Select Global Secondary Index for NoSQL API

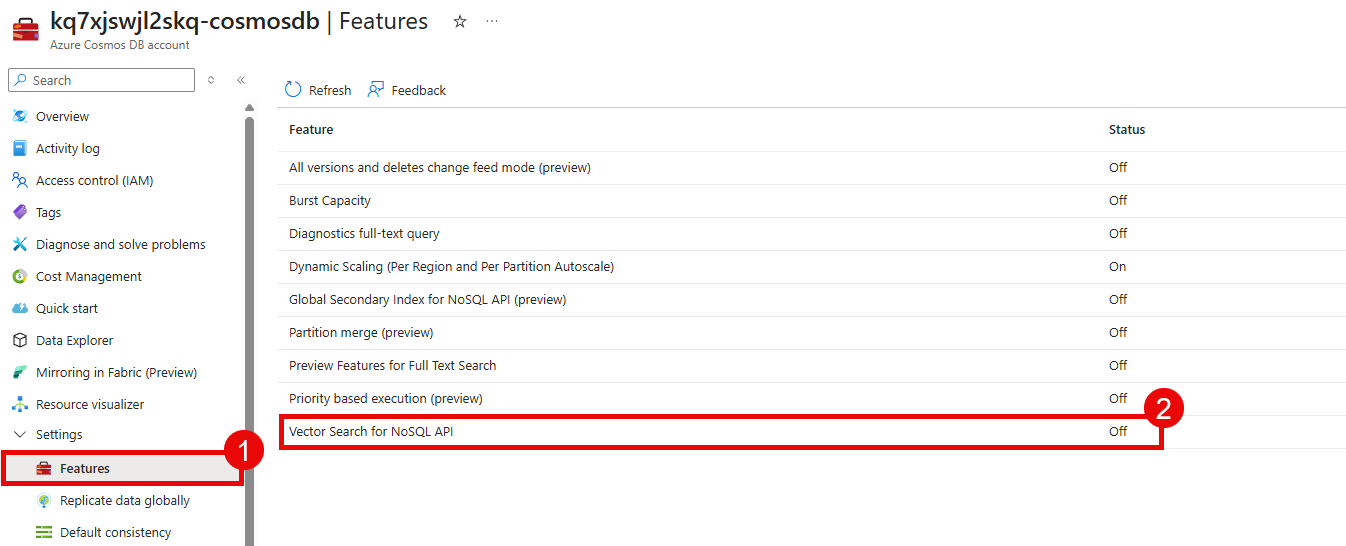coord(812,300)
